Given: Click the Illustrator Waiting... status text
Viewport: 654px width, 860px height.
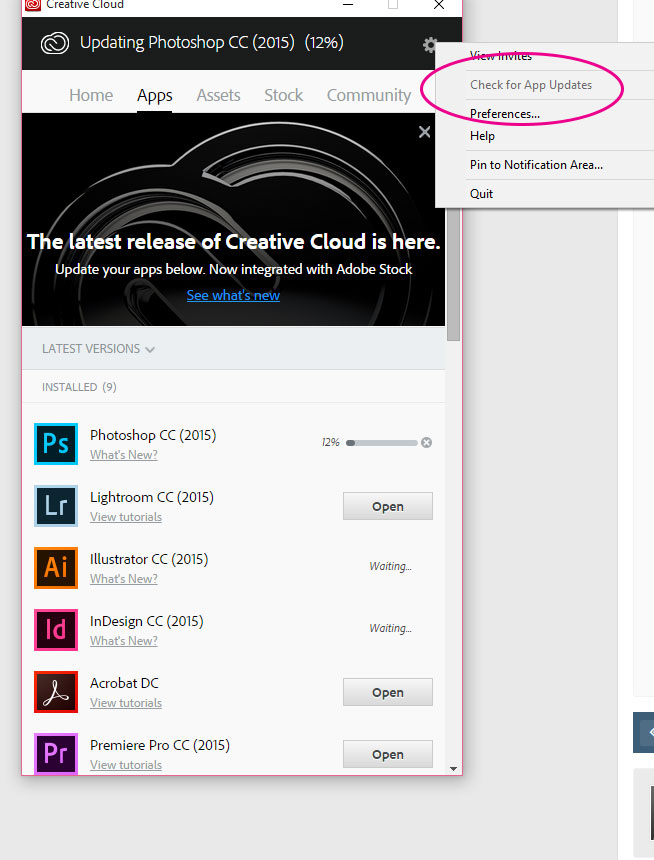Looking at the screenshot, I should [390, 567].
